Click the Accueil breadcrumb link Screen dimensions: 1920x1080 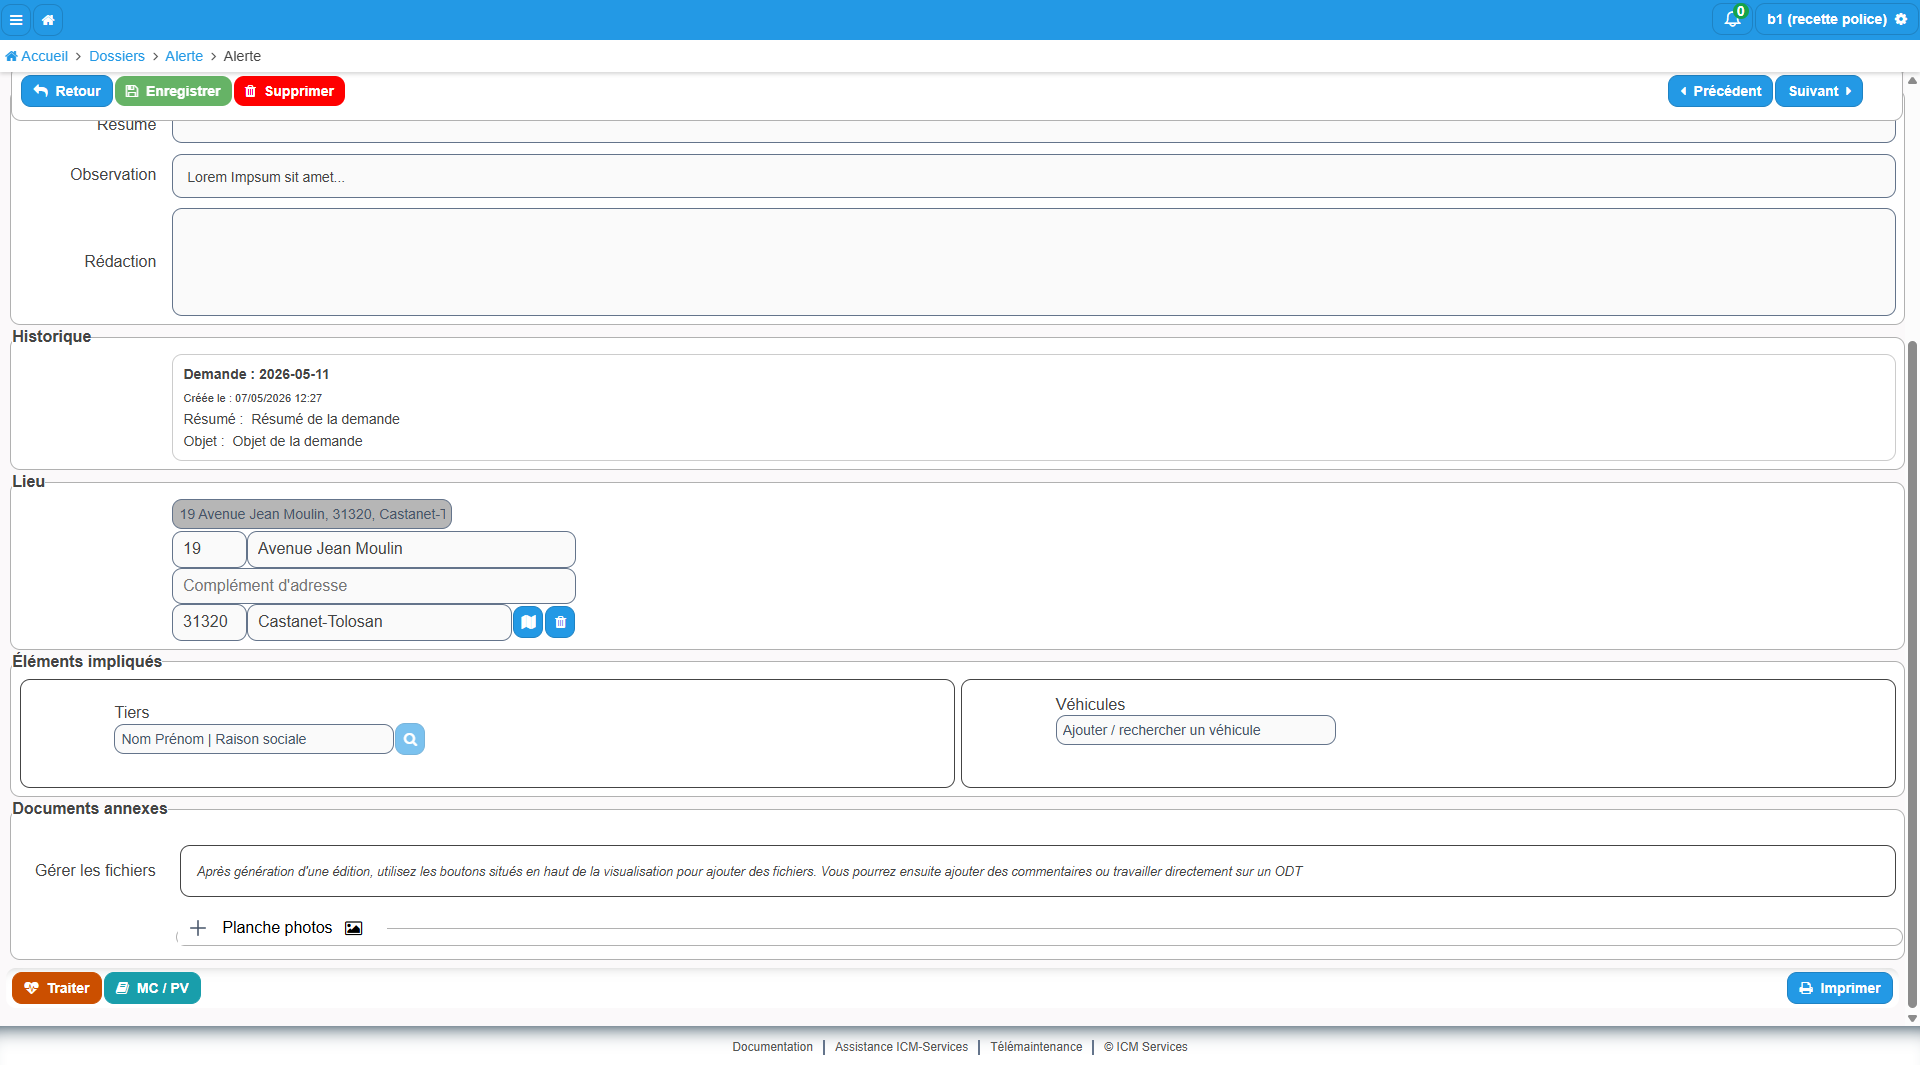[x=37, y=56]
